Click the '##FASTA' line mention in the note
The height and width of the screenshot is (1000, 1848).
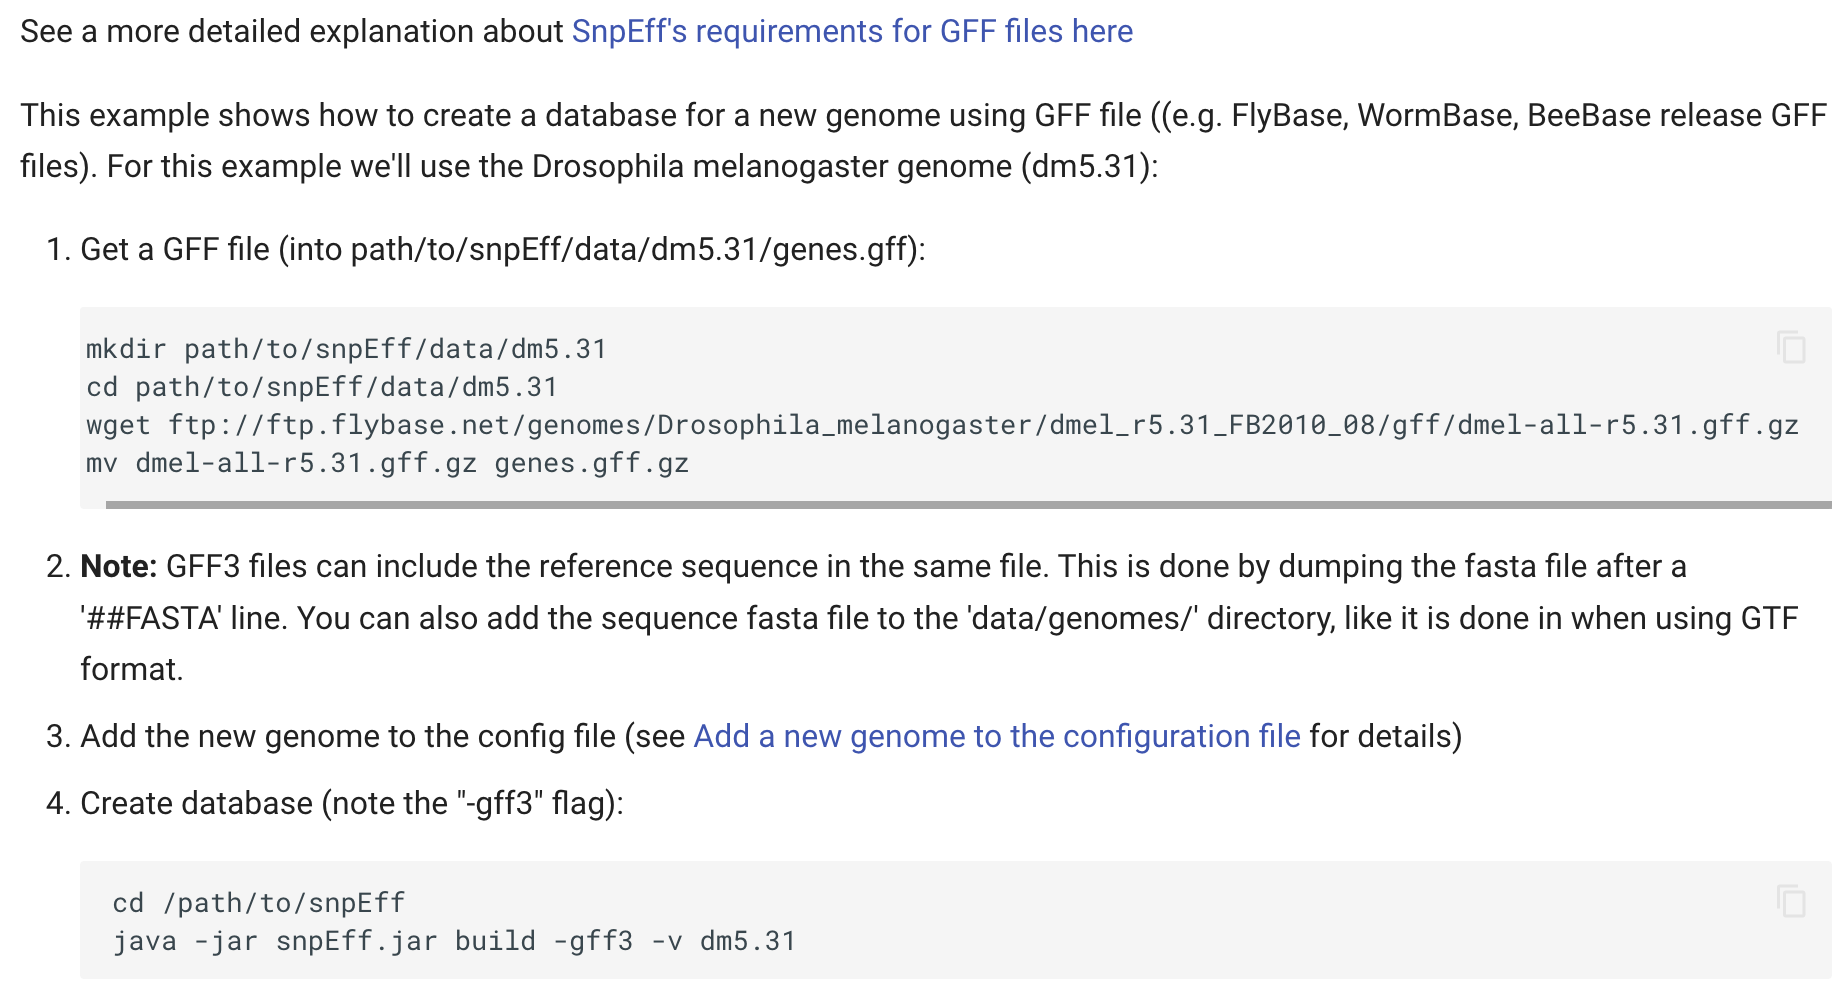pos(151,619)
